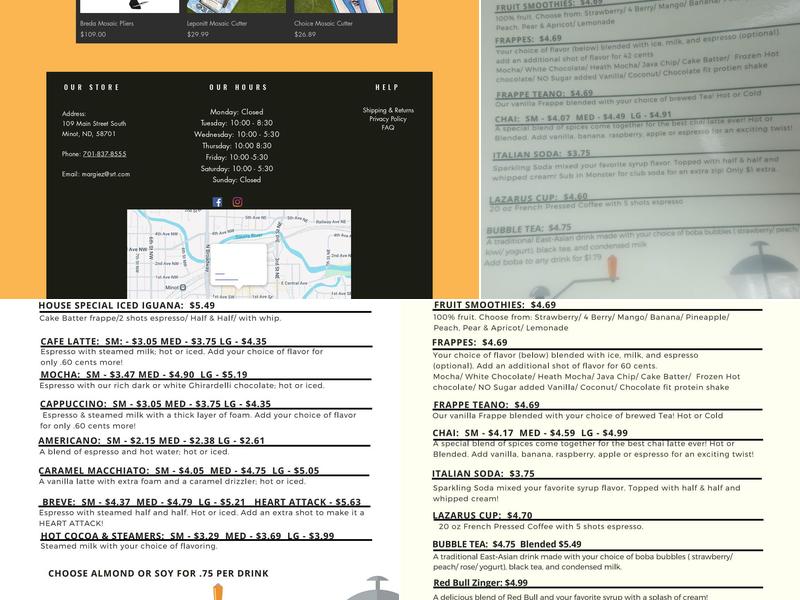
Task: Click FRAPPES: $4.69 in lower menu
Action: coord(469,342)
